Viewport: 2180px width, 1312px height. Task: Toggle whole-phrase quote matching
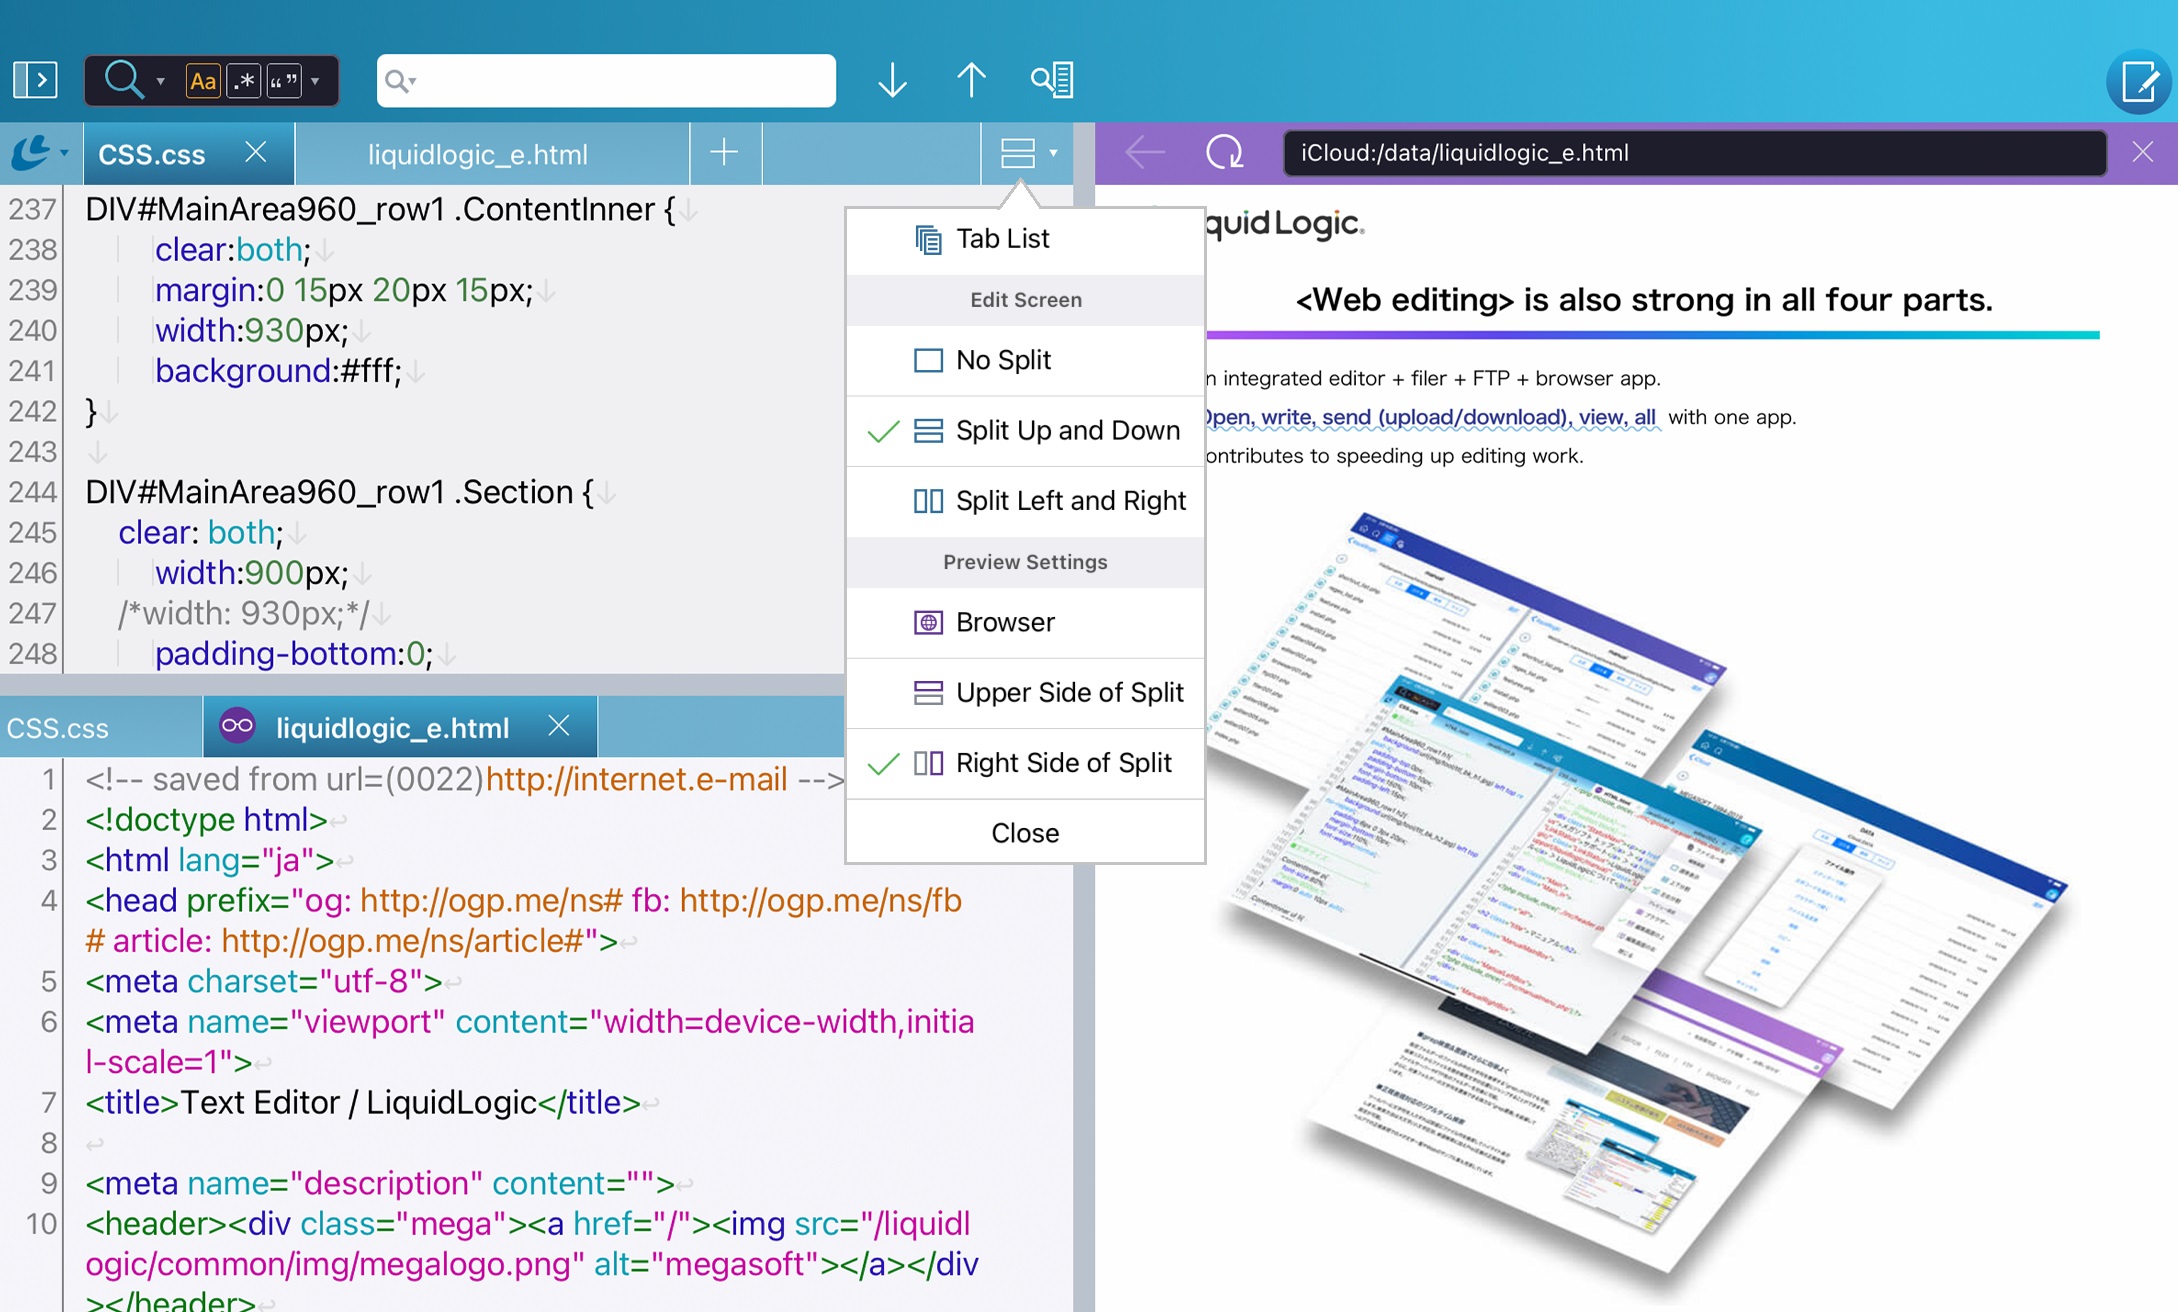283,79
